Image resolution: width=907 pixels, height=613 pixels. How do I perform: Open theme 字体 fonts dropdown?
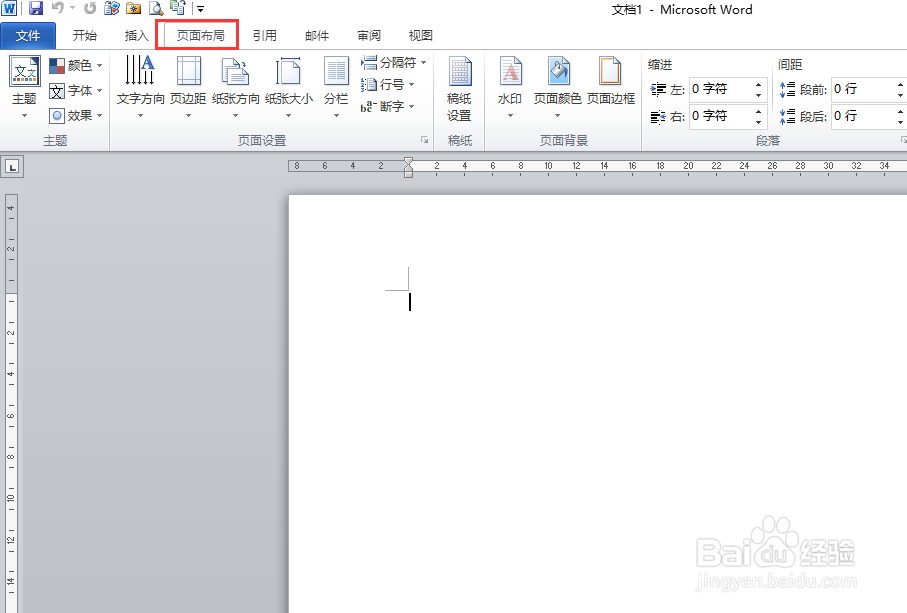76,91
